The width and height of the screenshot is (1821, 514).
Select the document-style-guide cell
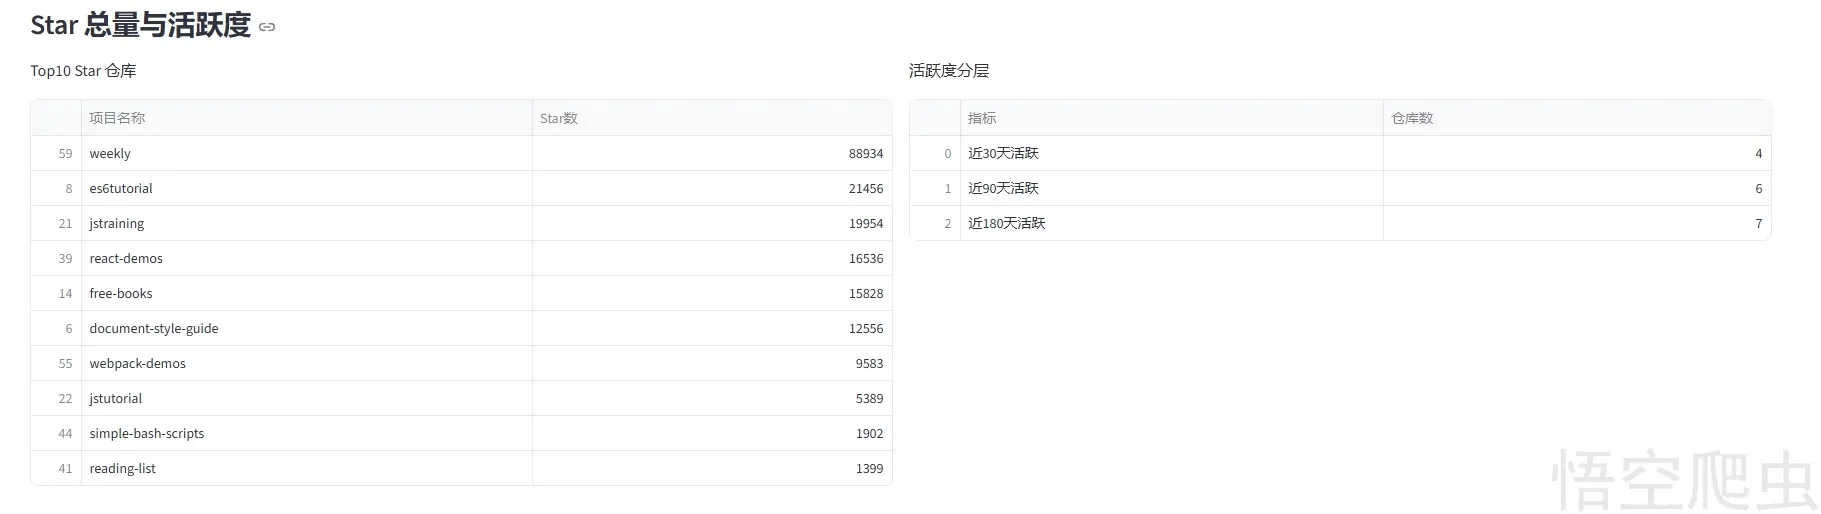click(154, 329)
